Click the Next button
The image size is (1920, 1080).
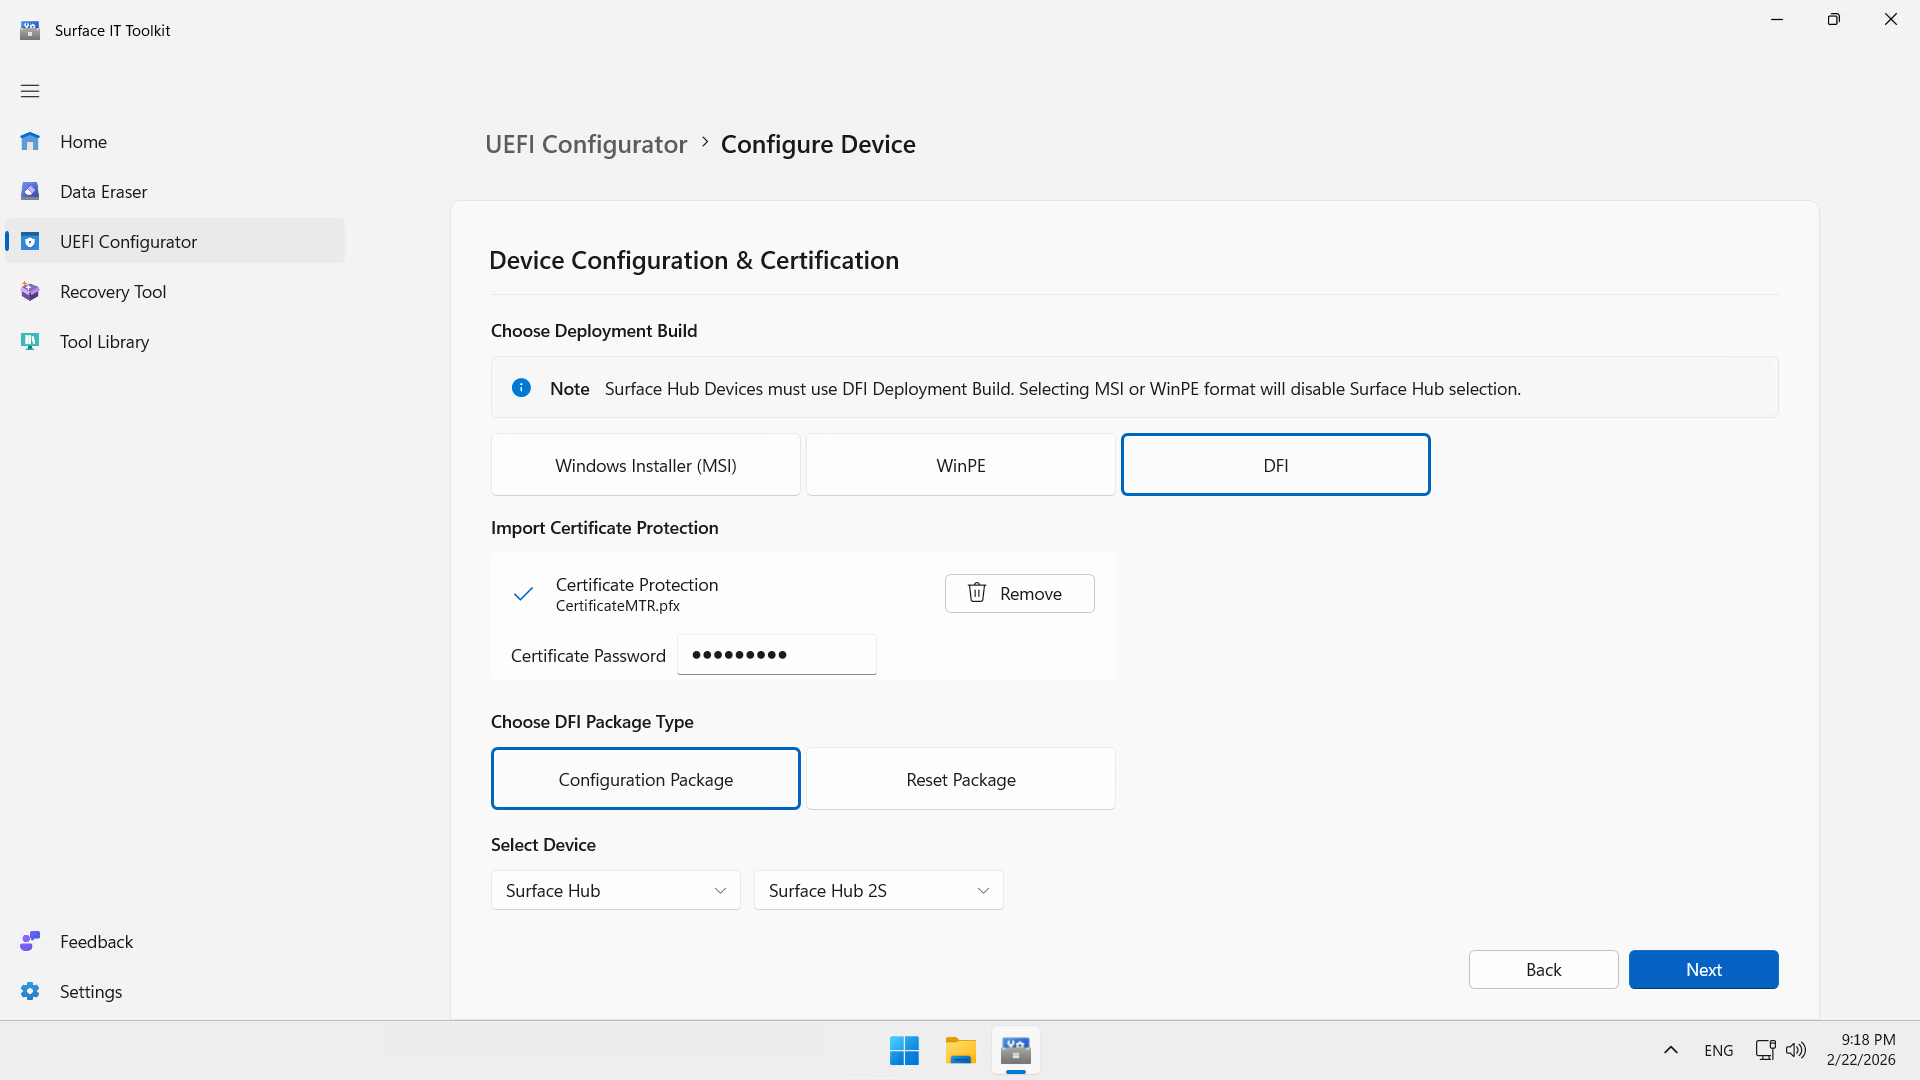coord(1703,969)
